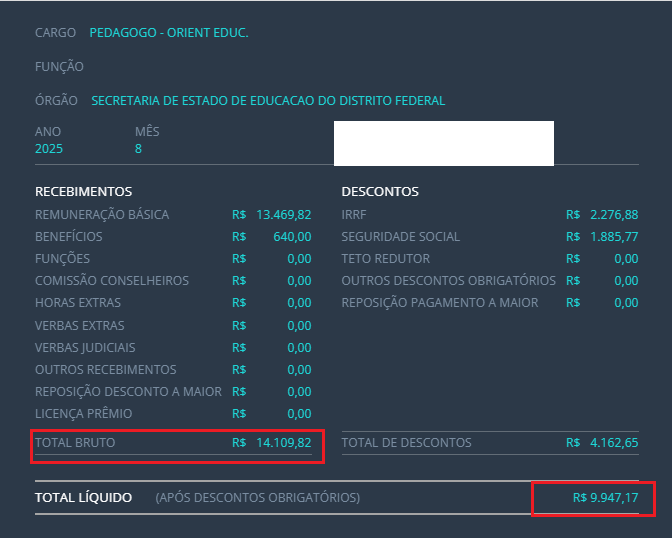The image size is (672, 539).
Task: Select the FUNÇÃO field label
Action: pos(60,67)
